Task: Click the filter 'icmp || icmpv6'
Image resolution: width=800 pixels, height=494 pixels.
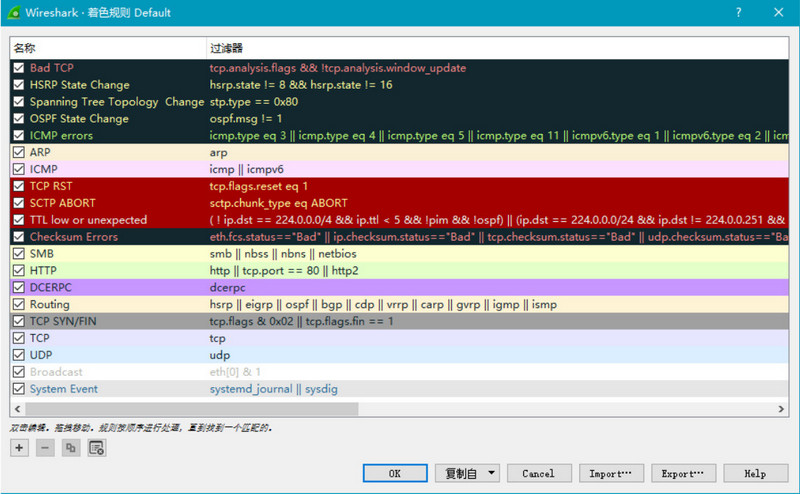Action: [x=246, y=169]
